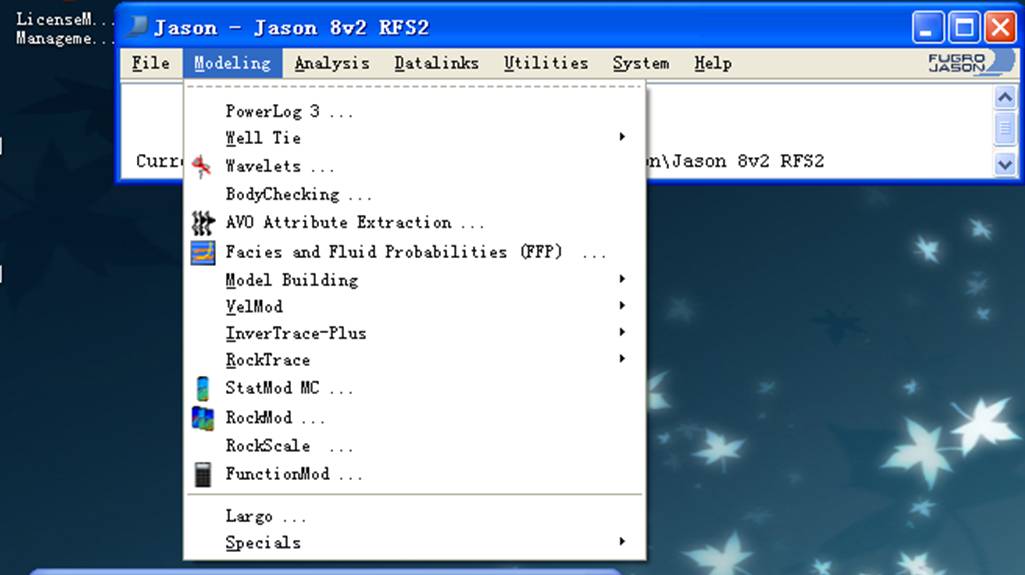Open the Help menu
Screen dimensions: 1025x575
pos(713,63)
